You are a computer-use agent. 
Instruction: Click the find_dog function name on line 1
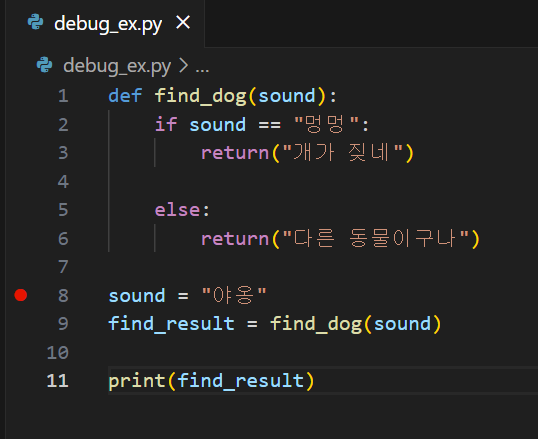click(201, 96)
